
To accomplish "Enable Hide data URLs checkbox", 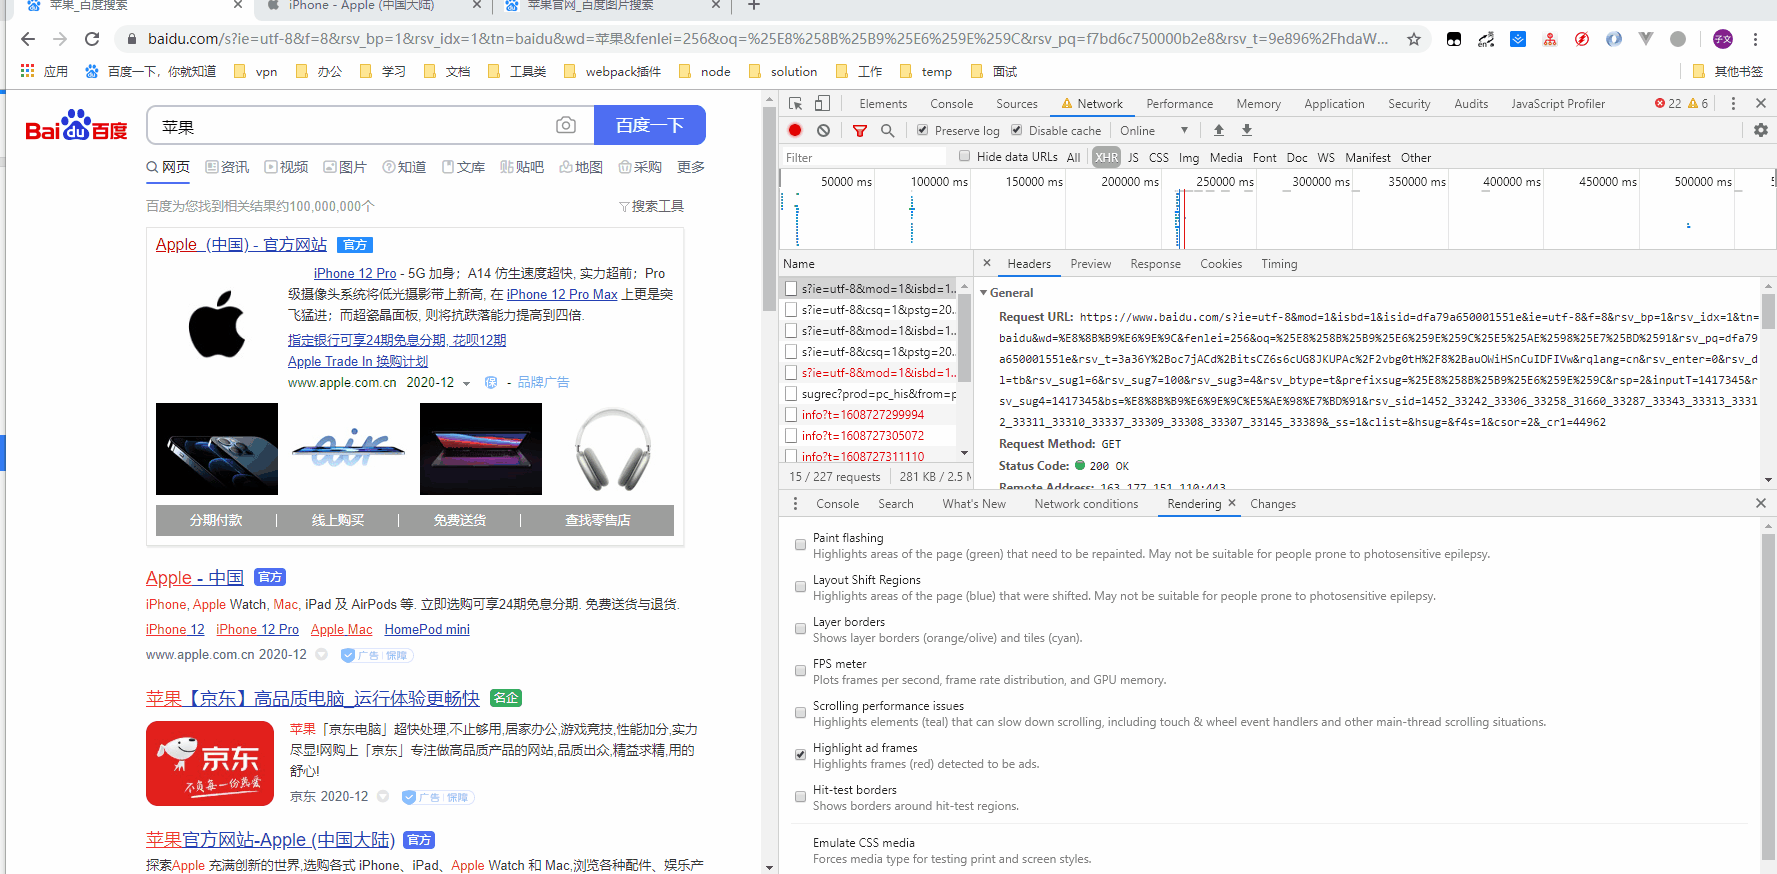I will (965, 156).
